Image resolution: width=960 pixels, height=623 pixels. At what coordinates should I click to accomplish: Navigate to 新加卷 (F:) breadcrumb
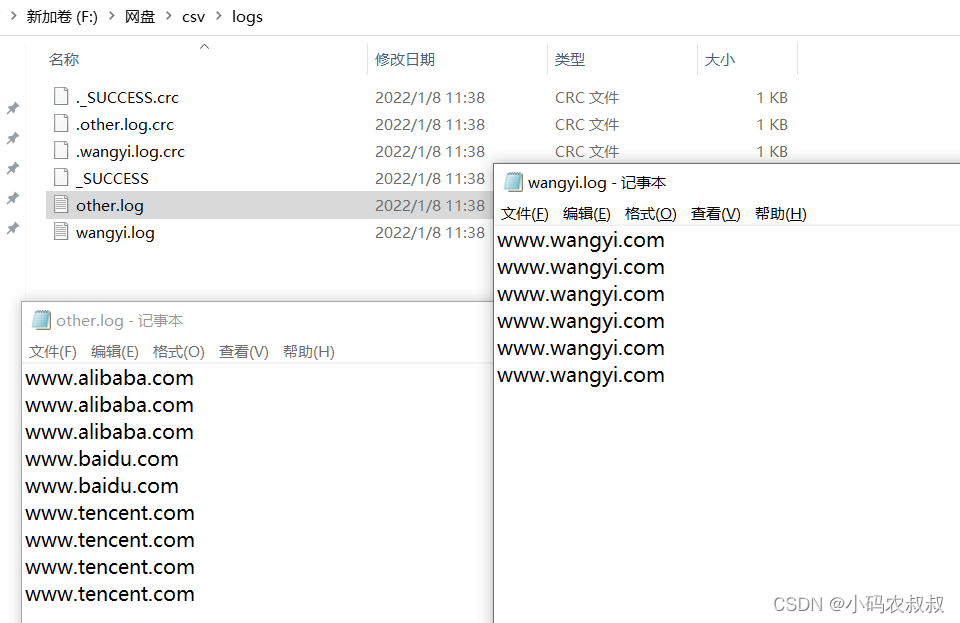[x=62, y=17]
